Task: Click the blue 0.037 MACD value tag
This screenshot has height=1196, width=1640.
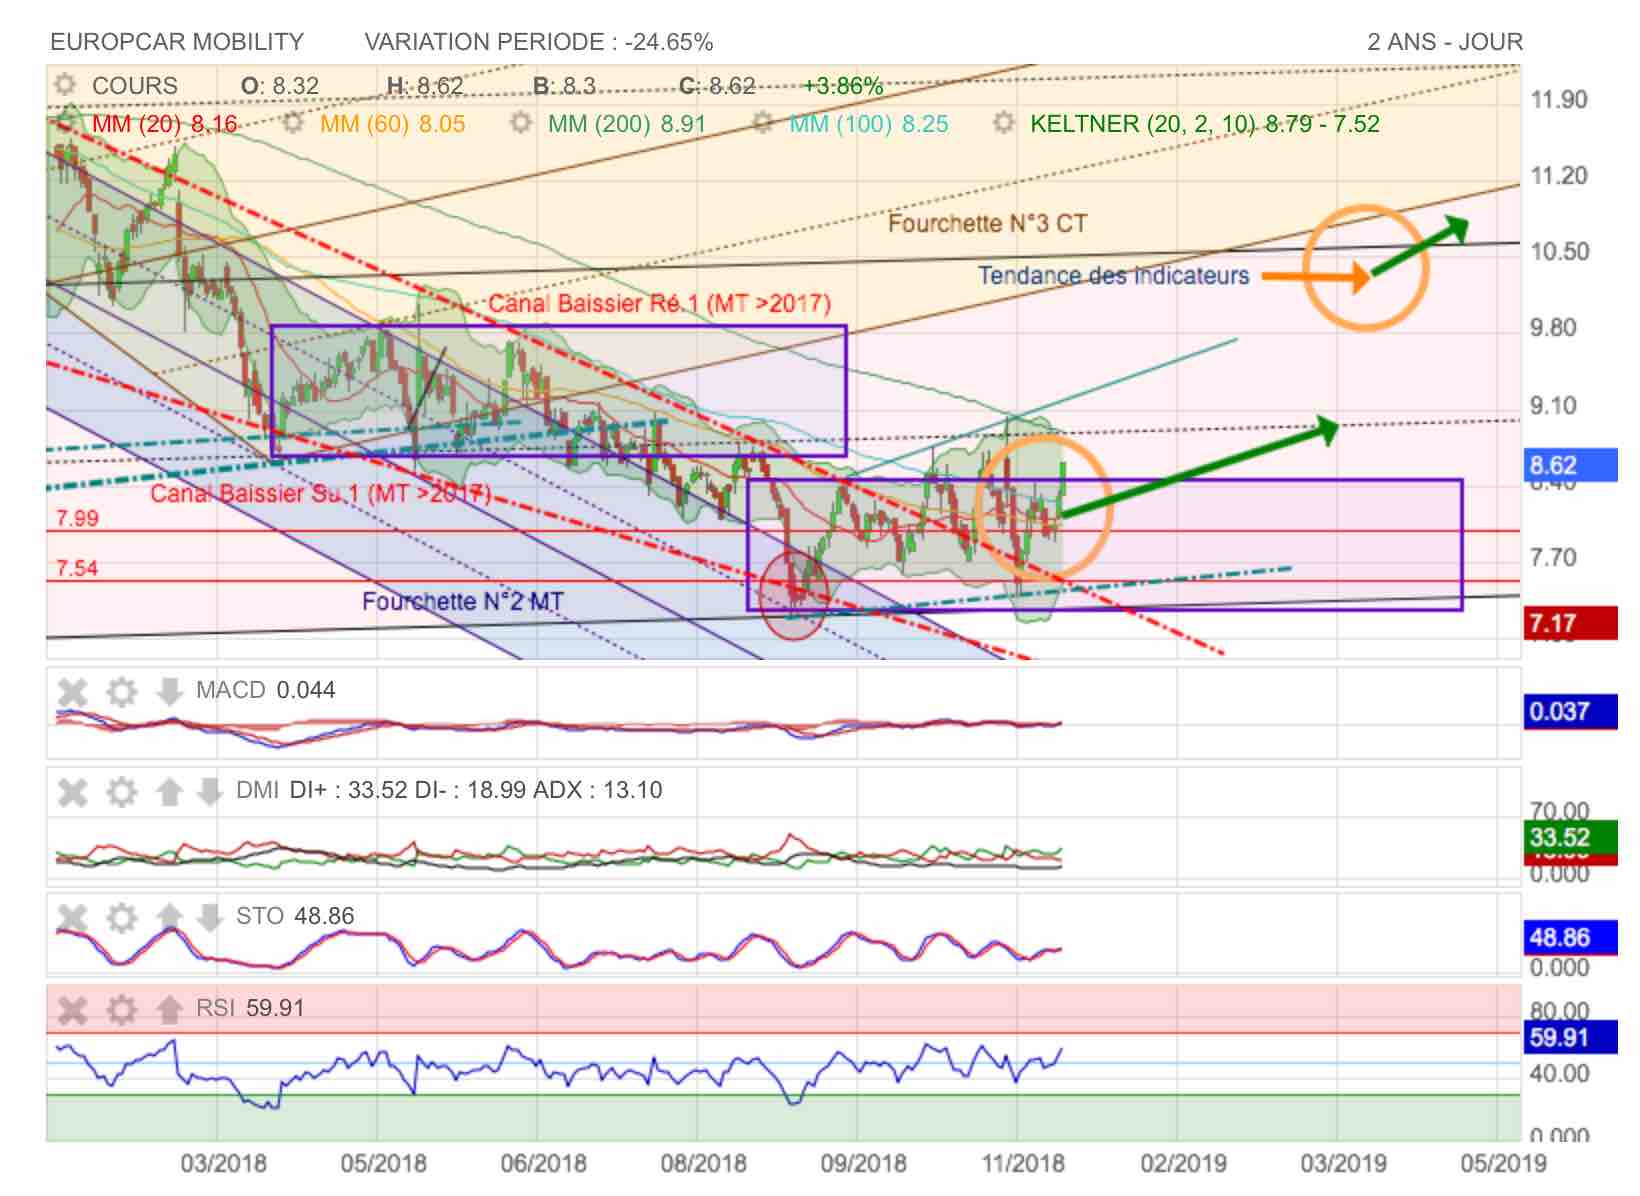Action: coord(1571,712)
